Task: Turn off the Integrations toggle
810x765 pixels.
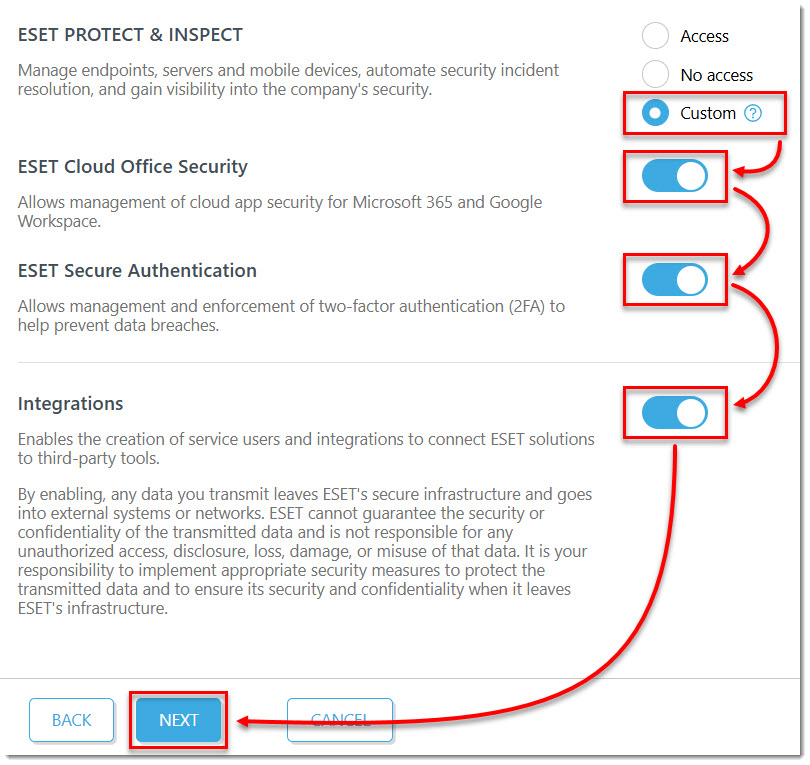Action: pyautogui.click(x=675, y=413)
